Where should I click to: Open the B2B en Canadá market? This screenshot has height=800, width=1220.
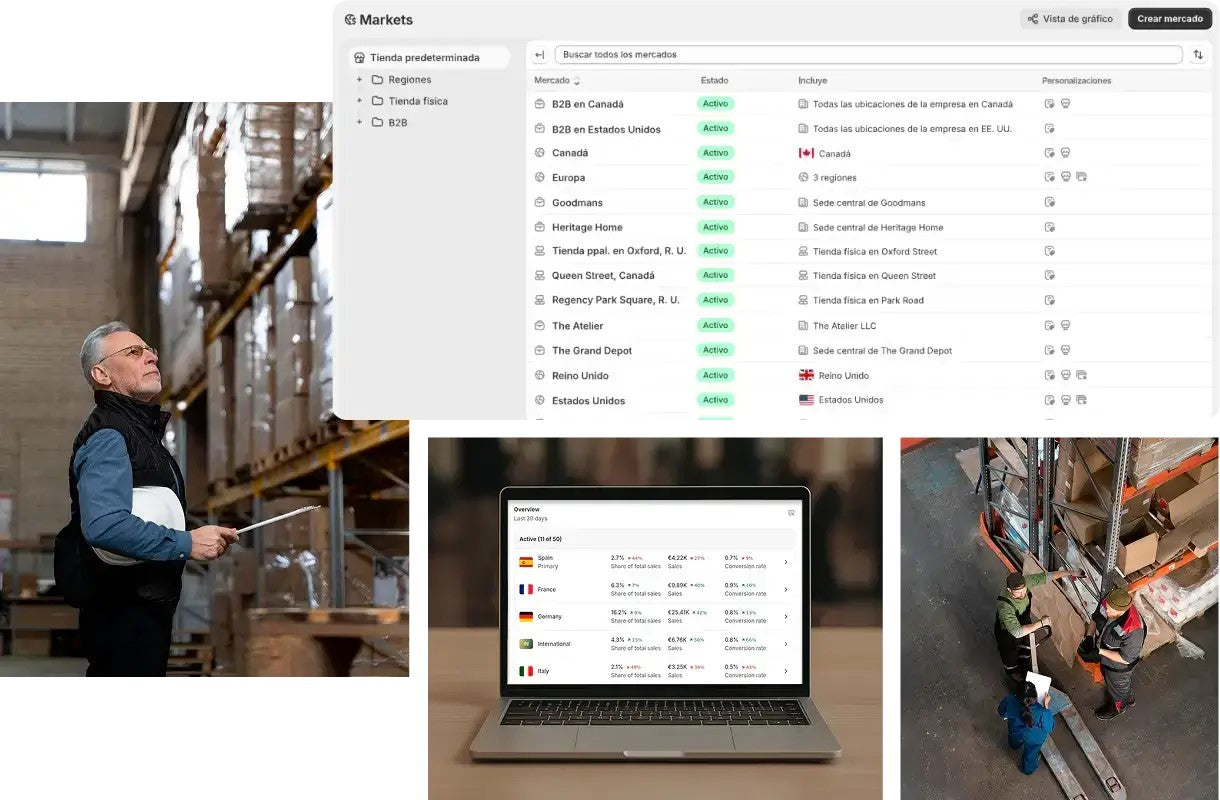tap(587, 104)
